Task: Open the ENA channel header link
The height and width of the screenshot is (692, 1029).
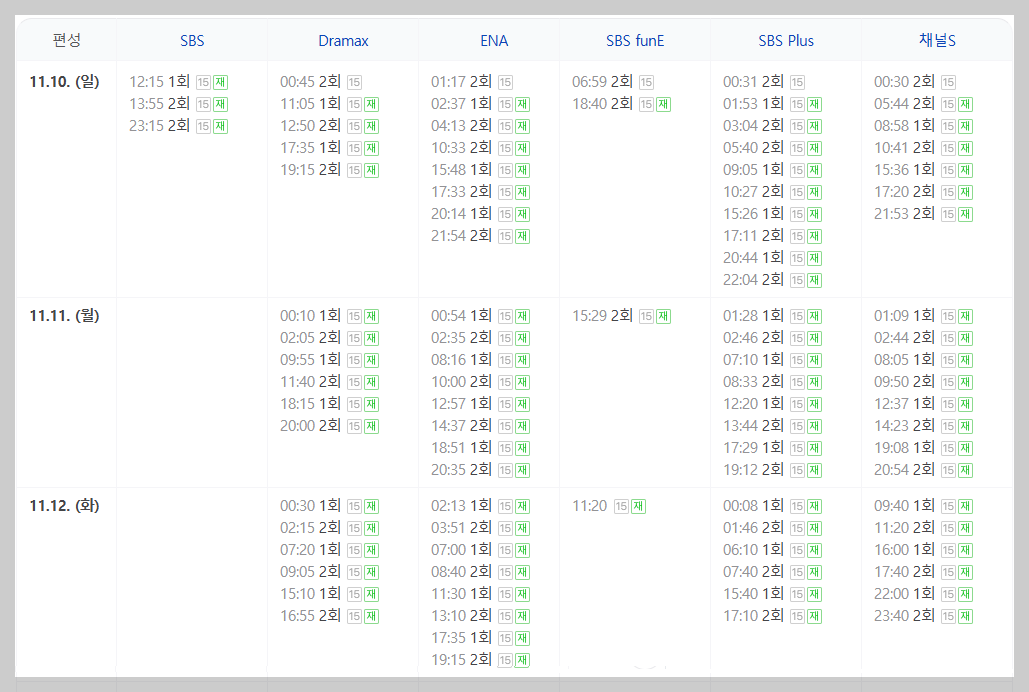Action: tap(494, 41)
